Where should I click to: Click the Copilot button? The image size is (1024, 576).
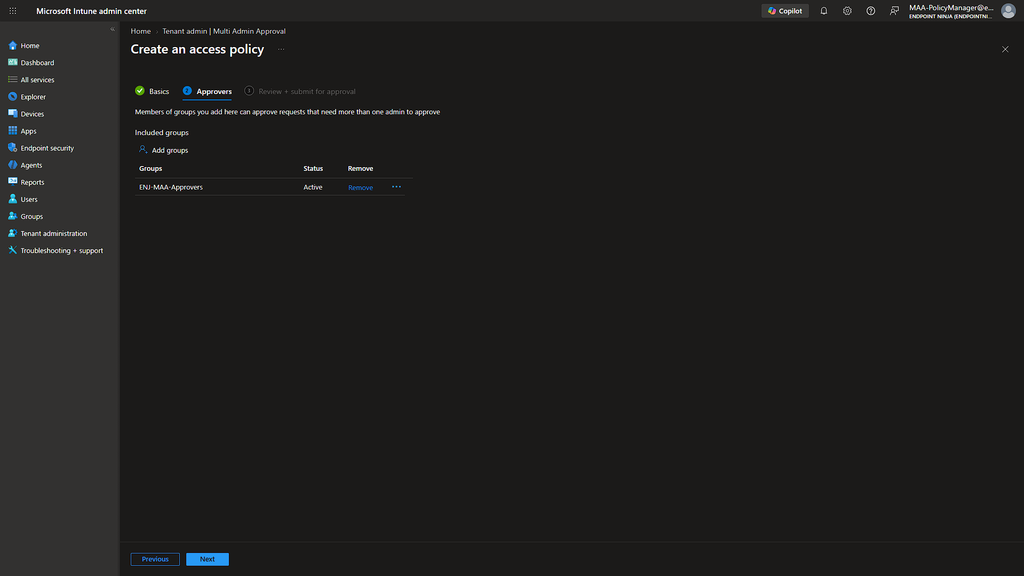click(x=785, y=11)
